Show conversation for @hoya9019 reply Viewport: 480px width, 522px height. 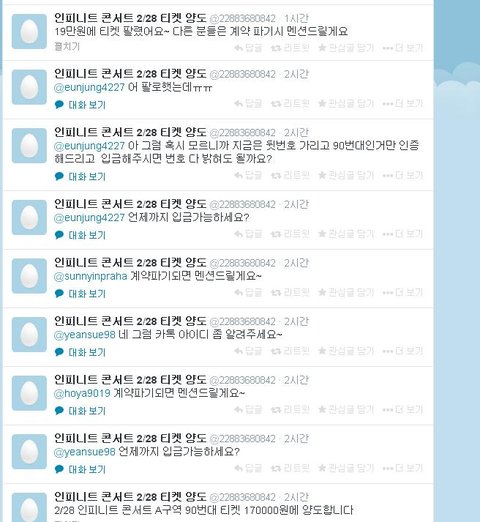(80, 411)
